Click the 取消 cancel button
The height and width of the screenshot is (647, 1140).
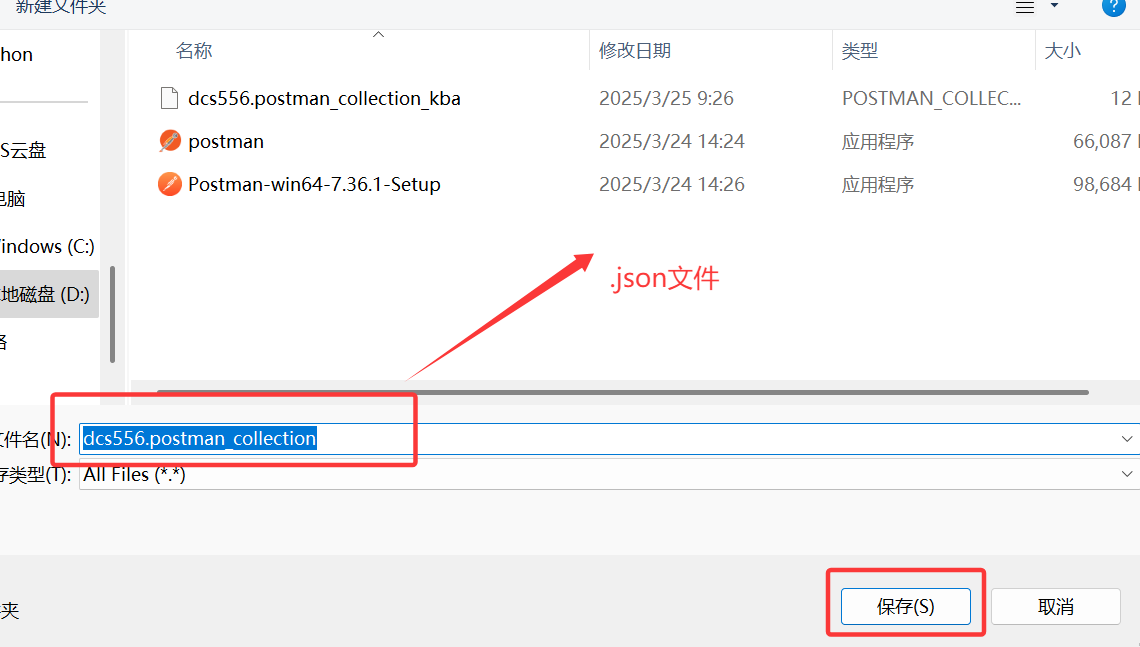pyautogui.click(x=1055, y=606)
